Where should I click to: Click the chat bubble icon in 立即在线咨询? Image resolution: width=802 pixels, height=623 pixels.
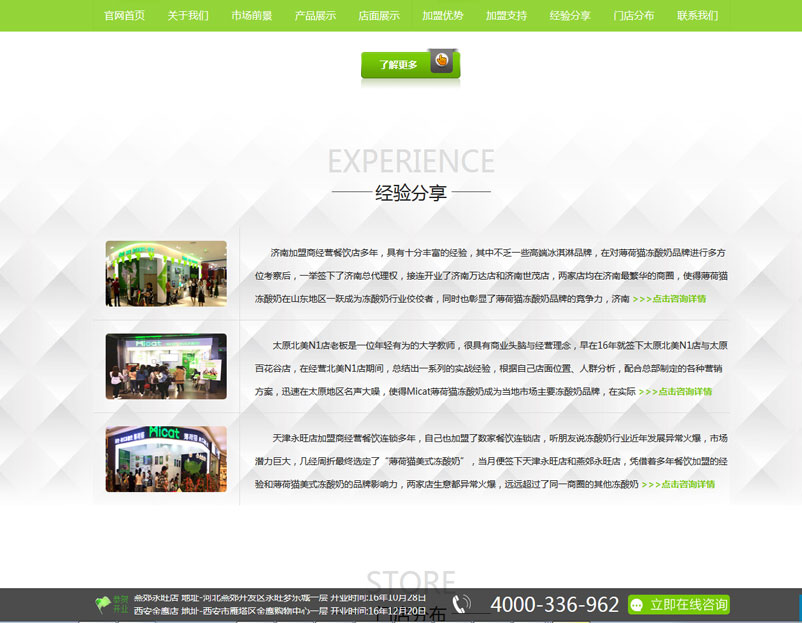click(637, 605)
